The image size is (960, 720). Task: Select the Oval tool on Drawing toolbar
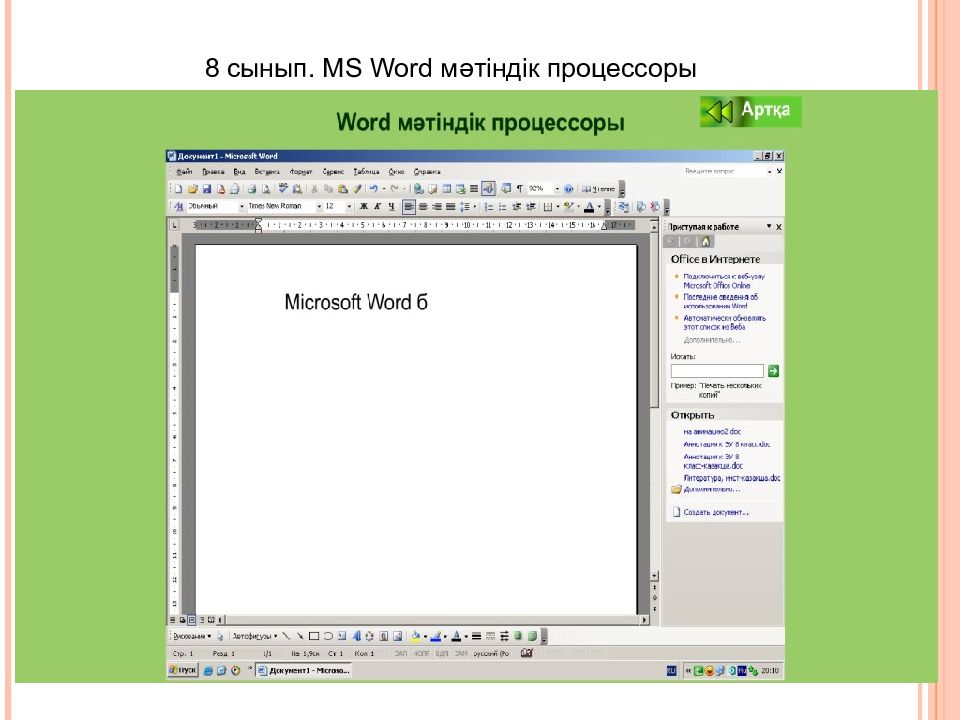(x=328, y=636)
